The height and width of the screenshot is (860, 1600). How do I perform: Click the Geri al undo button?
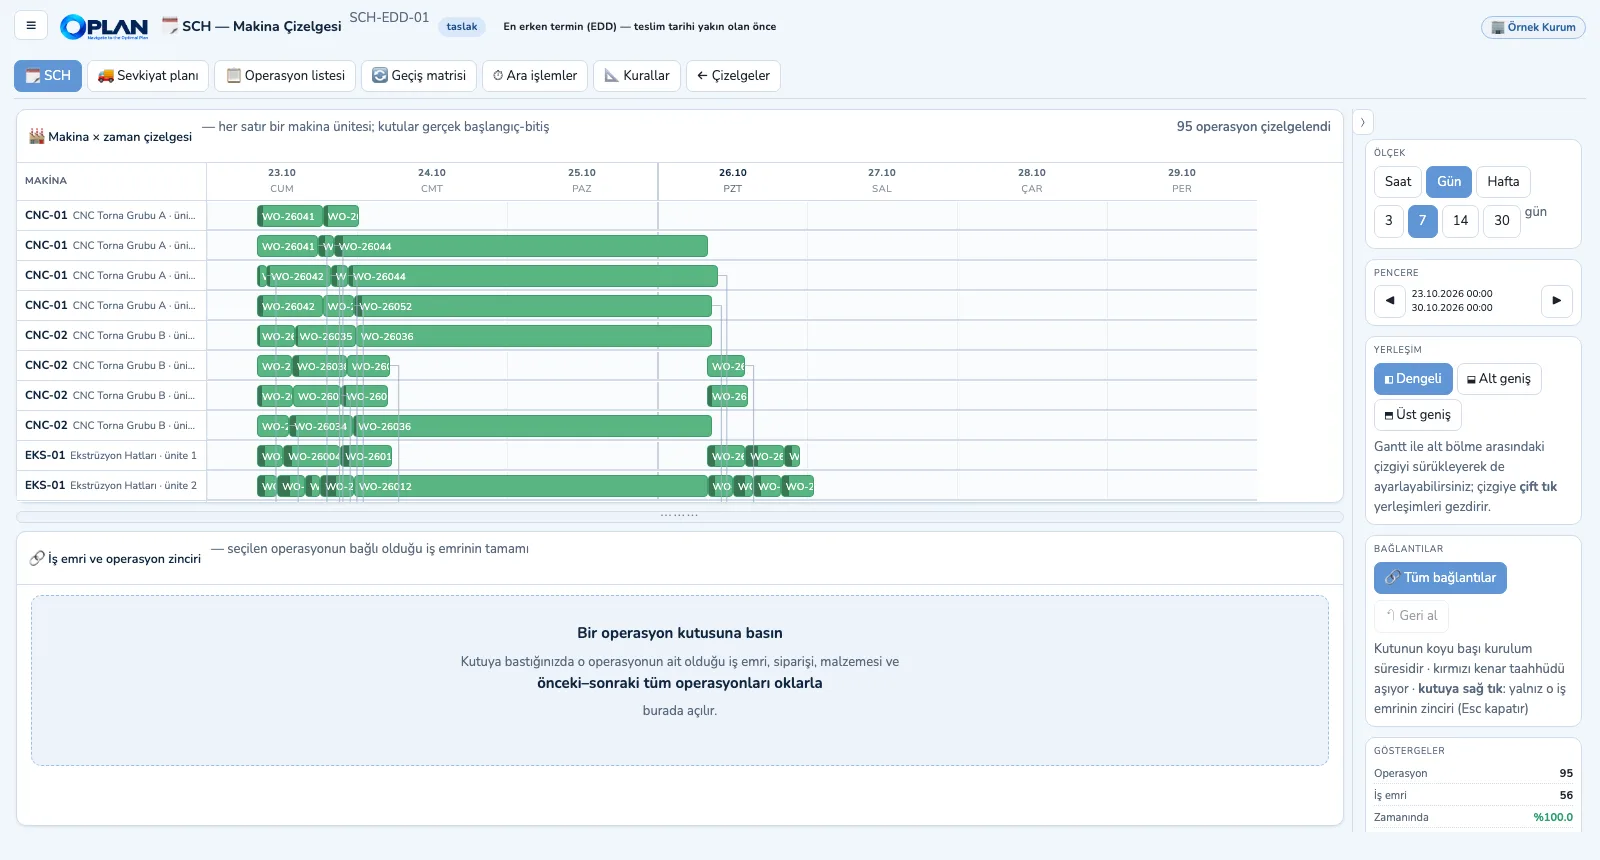point(1411,616)
